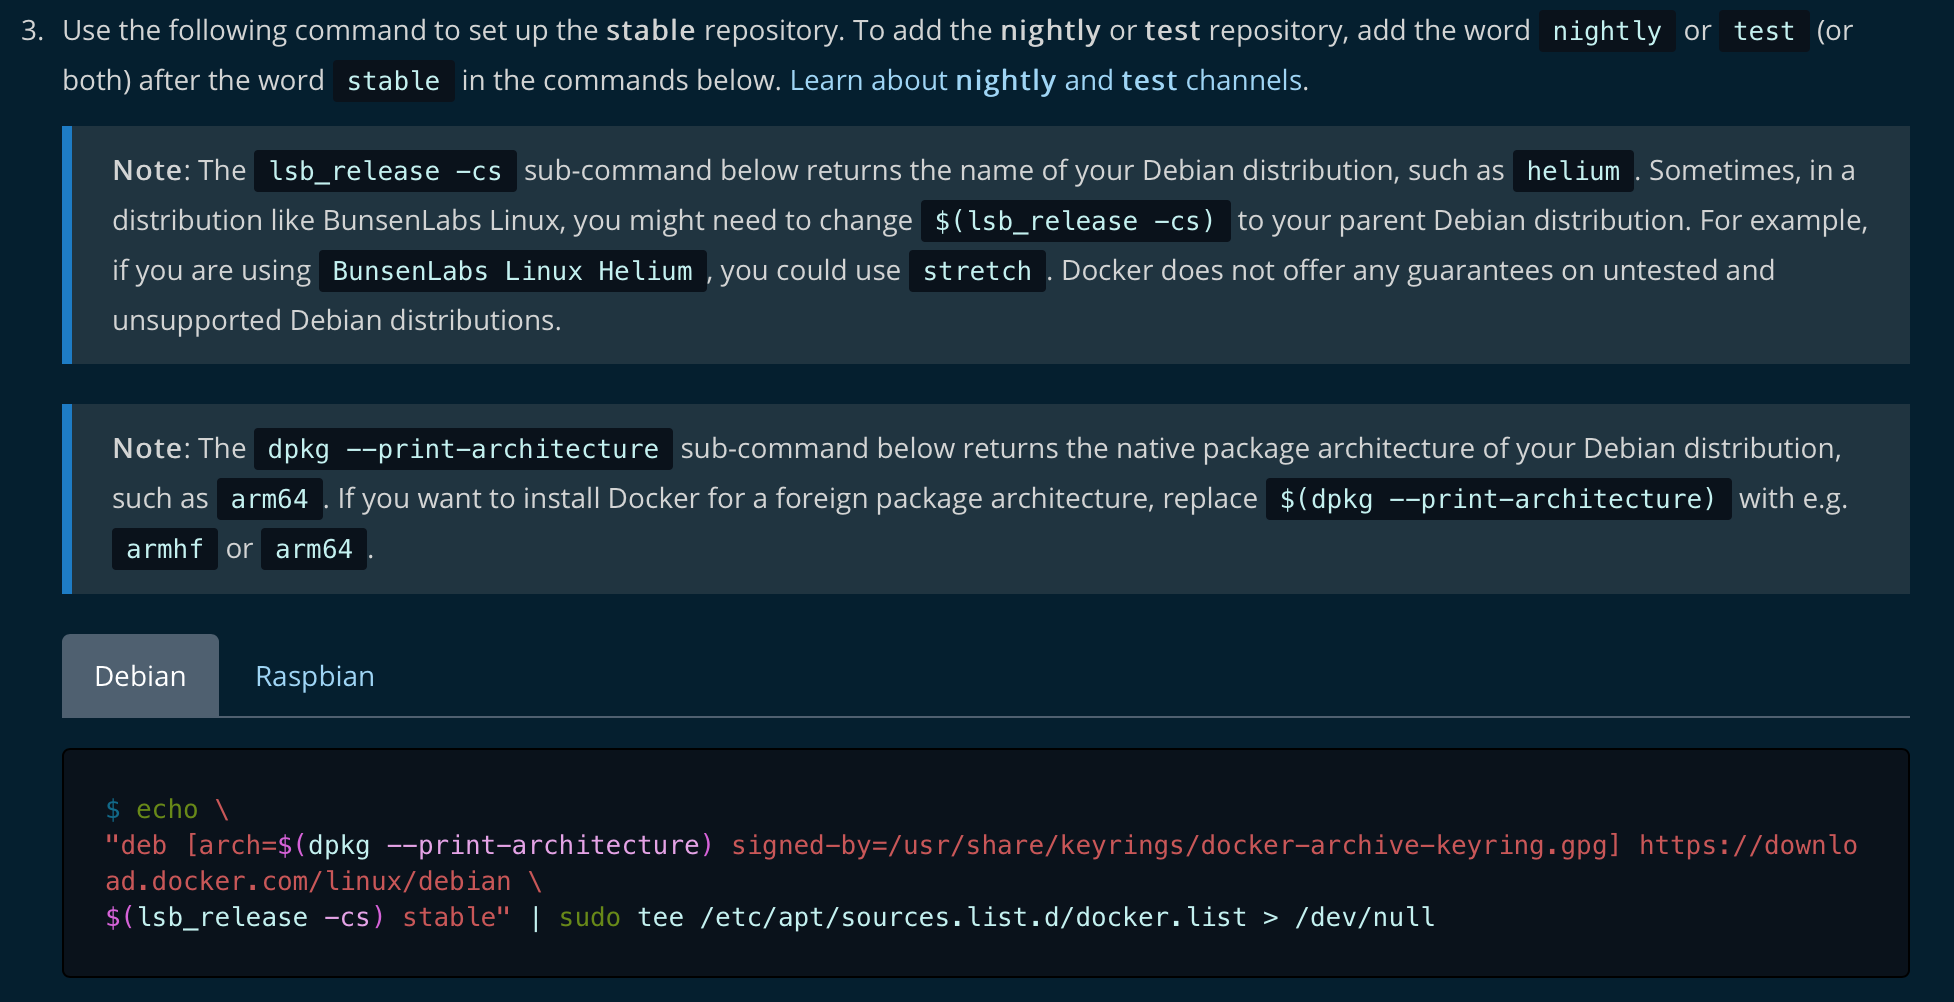Click 'dpkg --print-architecture' code starting second note
Screen dimensions: 1954x1002
[463, 449]
